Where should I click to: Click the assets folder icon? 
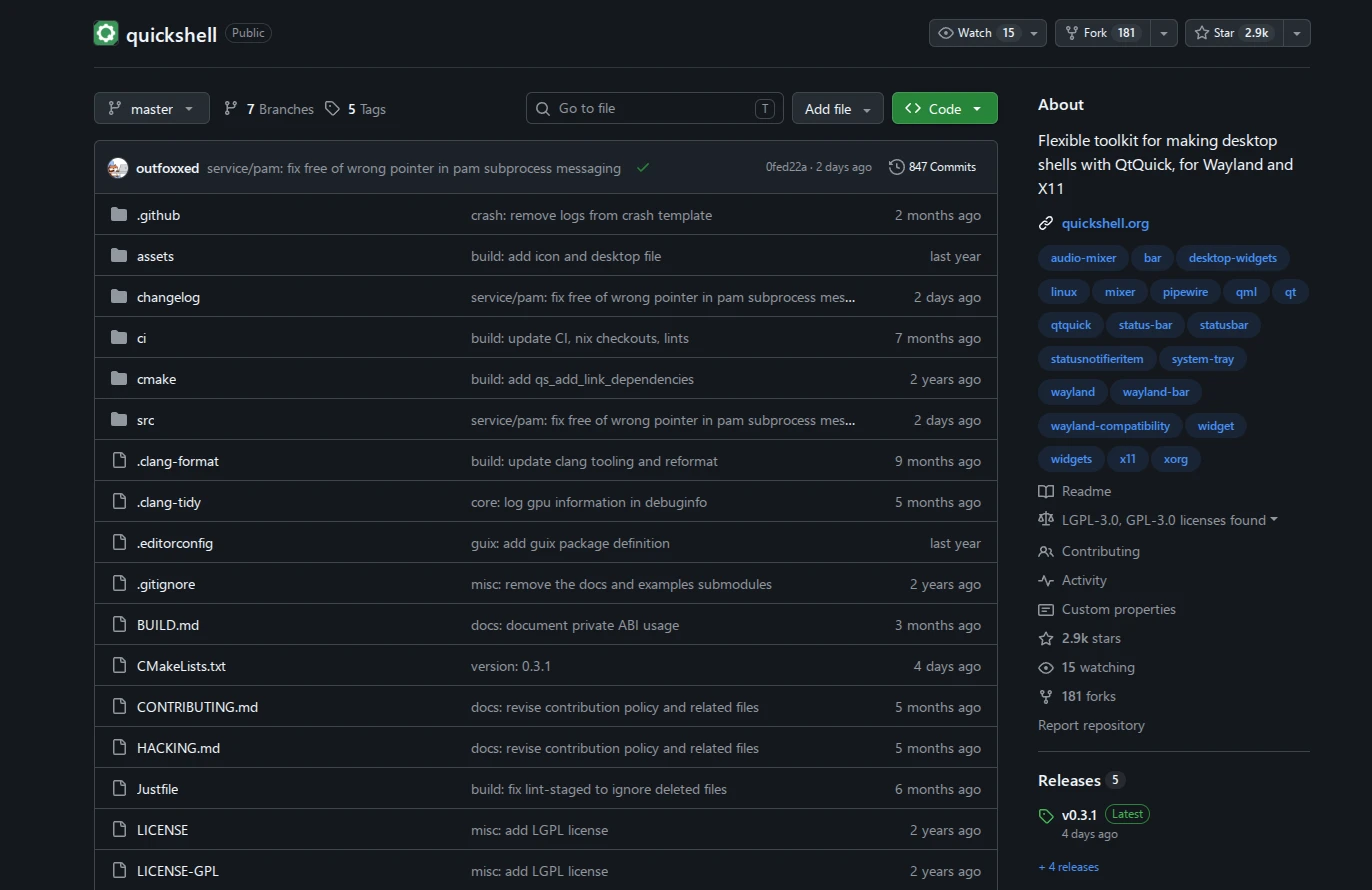(x=119, y=256)
